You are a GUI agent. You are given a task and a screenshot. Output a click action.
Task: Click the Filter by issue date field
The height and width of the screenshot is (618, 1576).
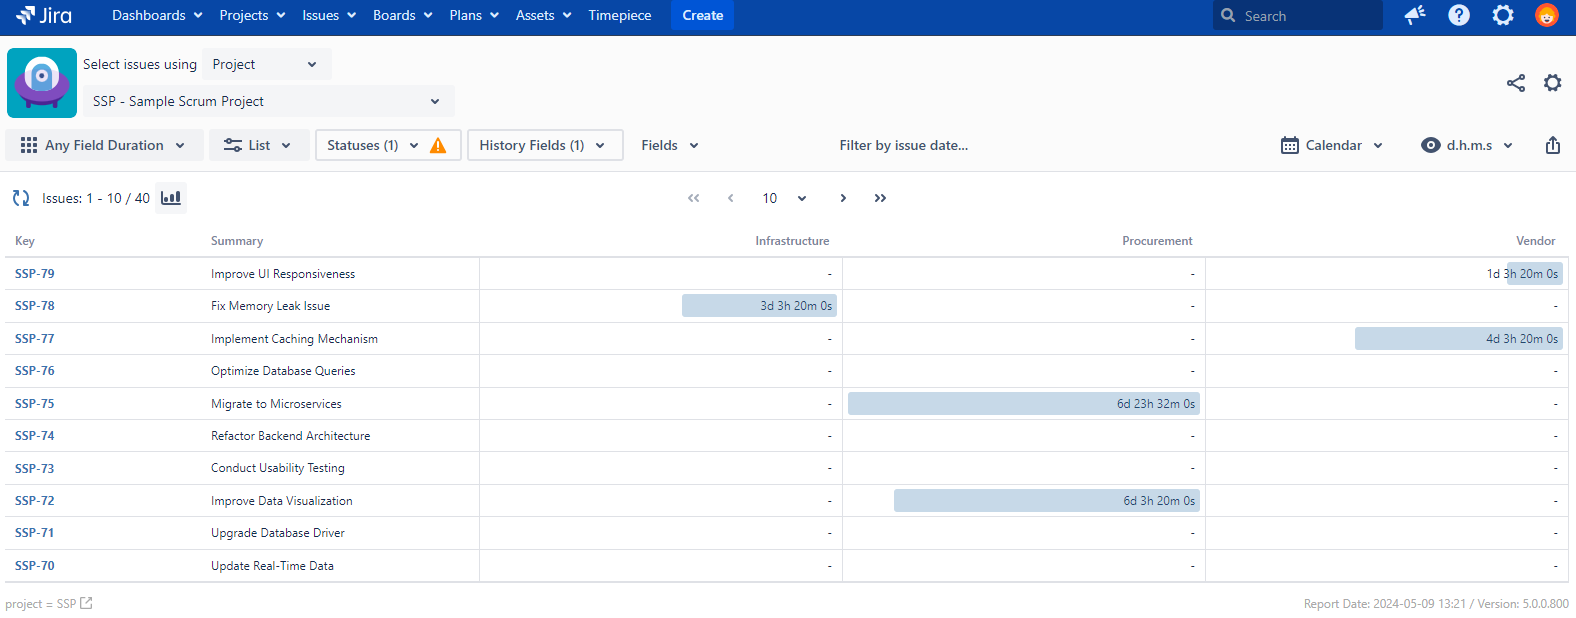click(x=903, y=145)
